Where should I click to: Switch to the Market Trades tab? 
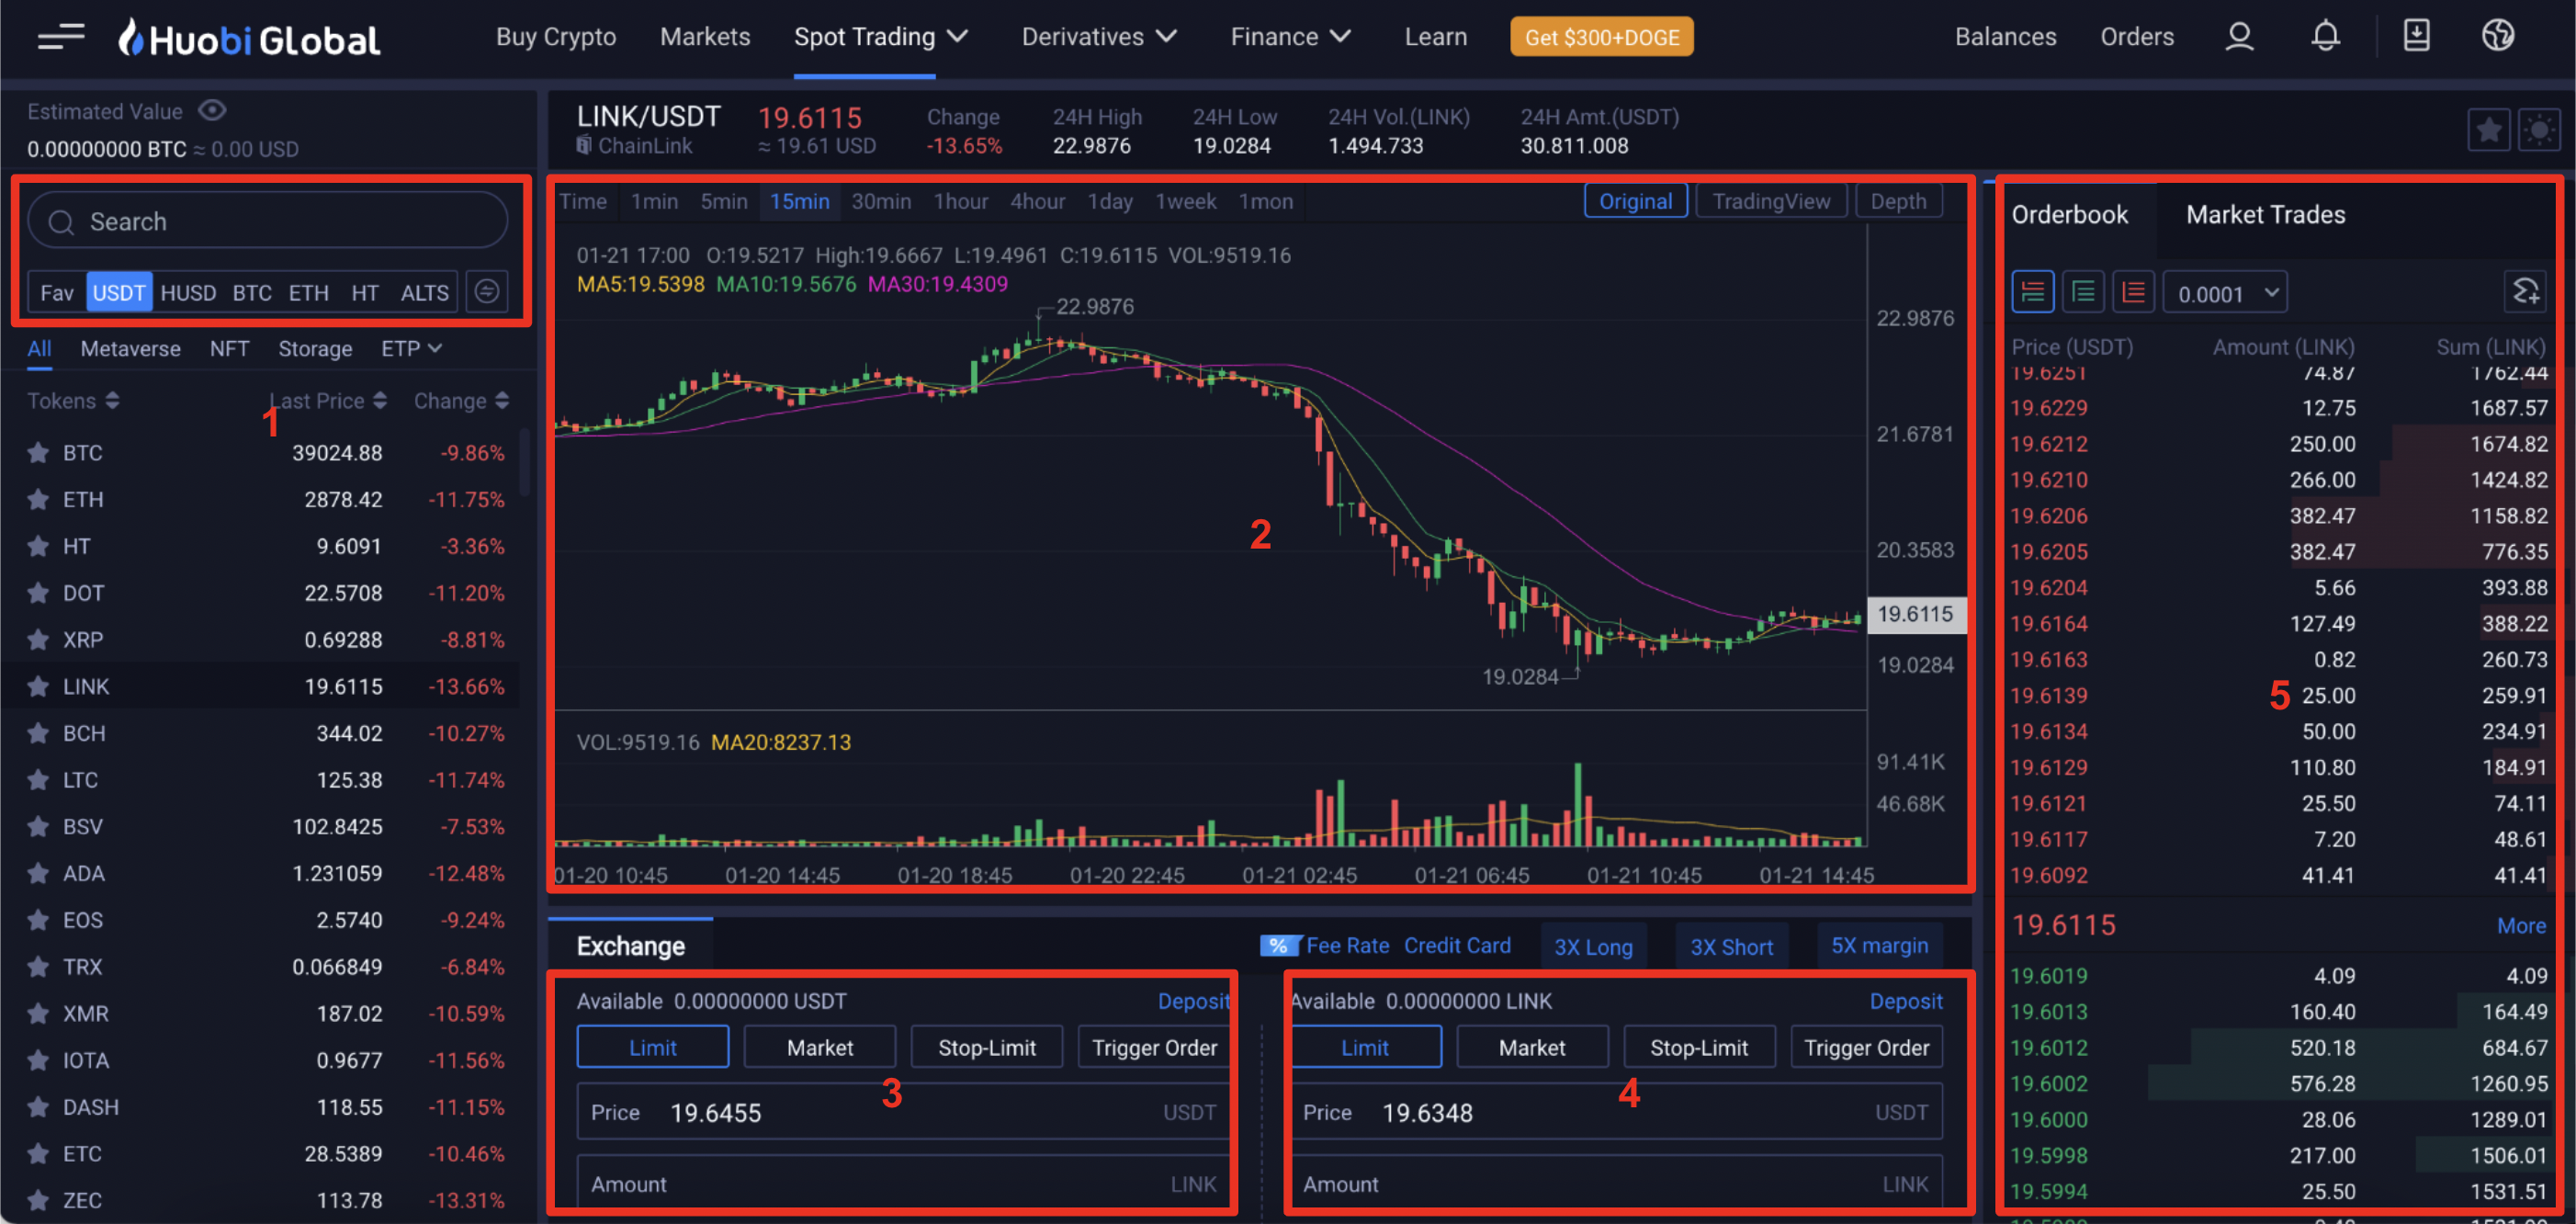point(2265,214)
